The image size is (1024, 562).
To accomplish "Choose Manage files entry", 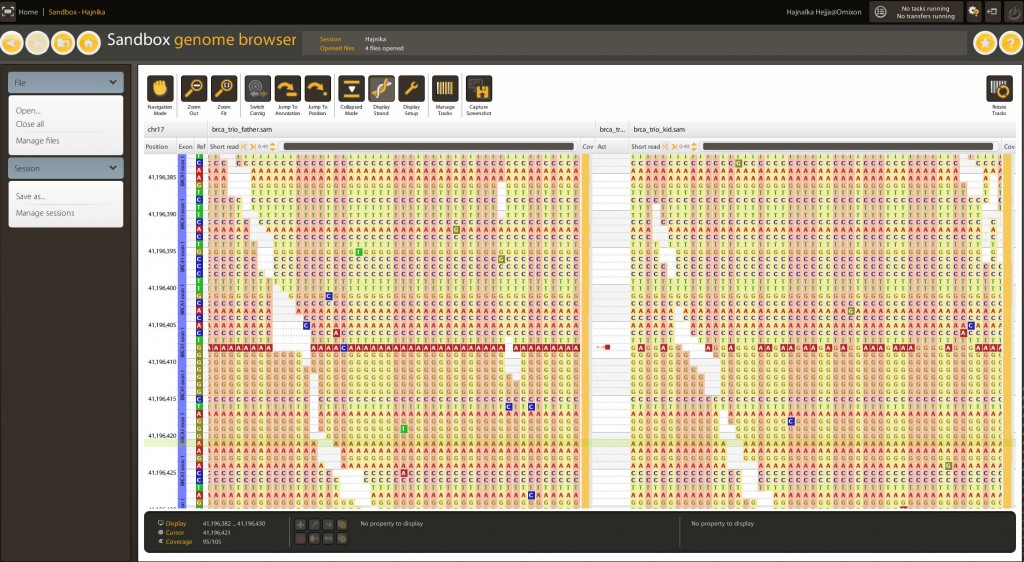I will (x=37, y=140).
